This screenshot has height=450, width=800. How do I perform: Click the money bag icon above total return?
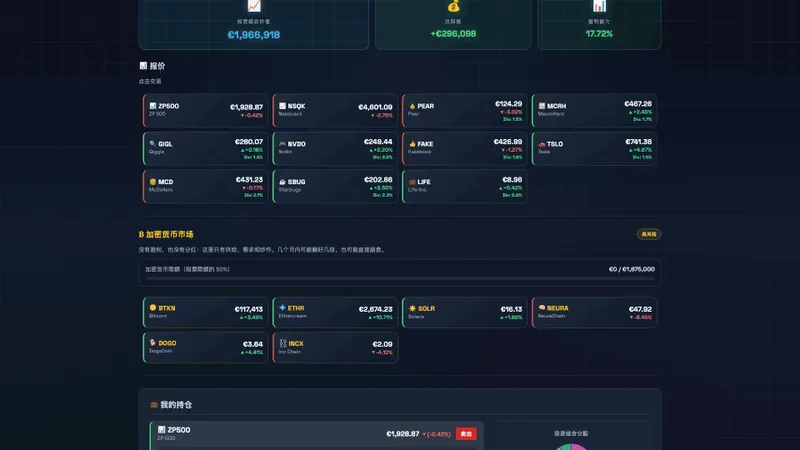click(453, 6)
